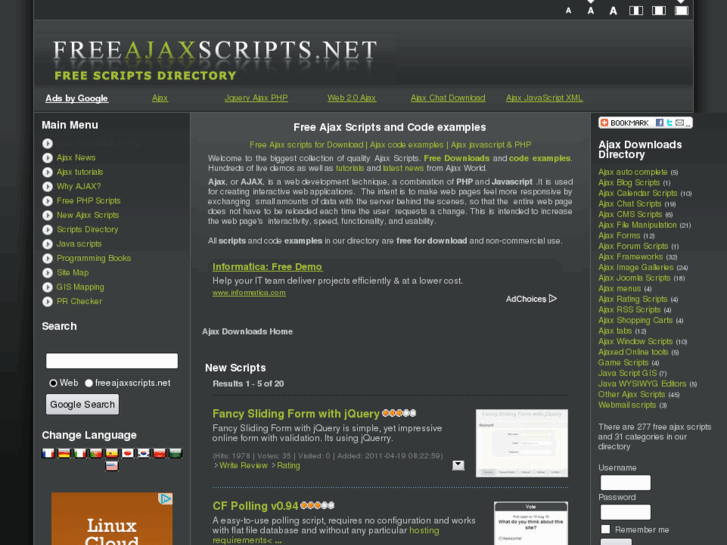
Task: Click ad info icon on Linux Cloud banner
Action: (x=166, y=499)
